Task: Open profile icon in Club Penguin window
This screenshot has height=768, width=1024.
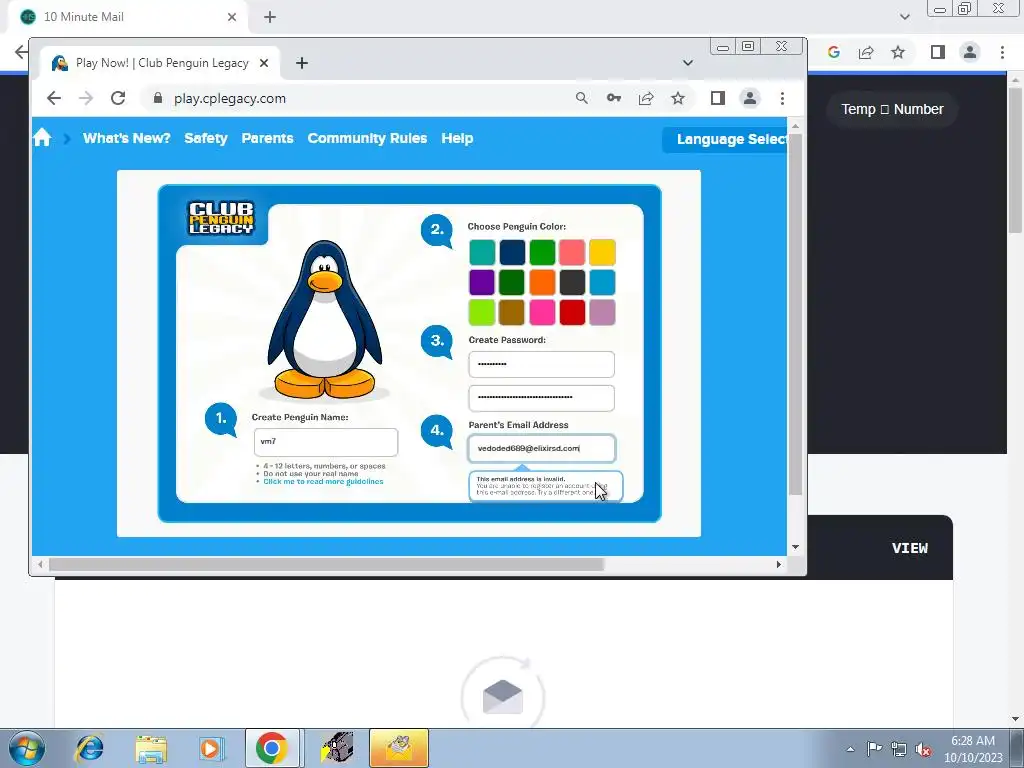Action: (x=750, y=98)
